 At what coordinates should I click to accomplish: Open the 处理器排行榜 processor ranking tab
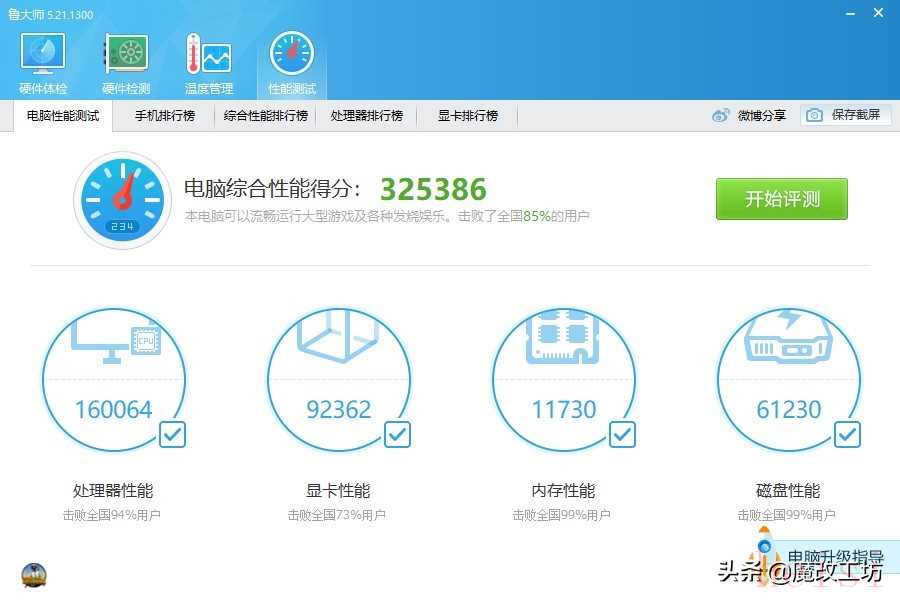point(367,116)
